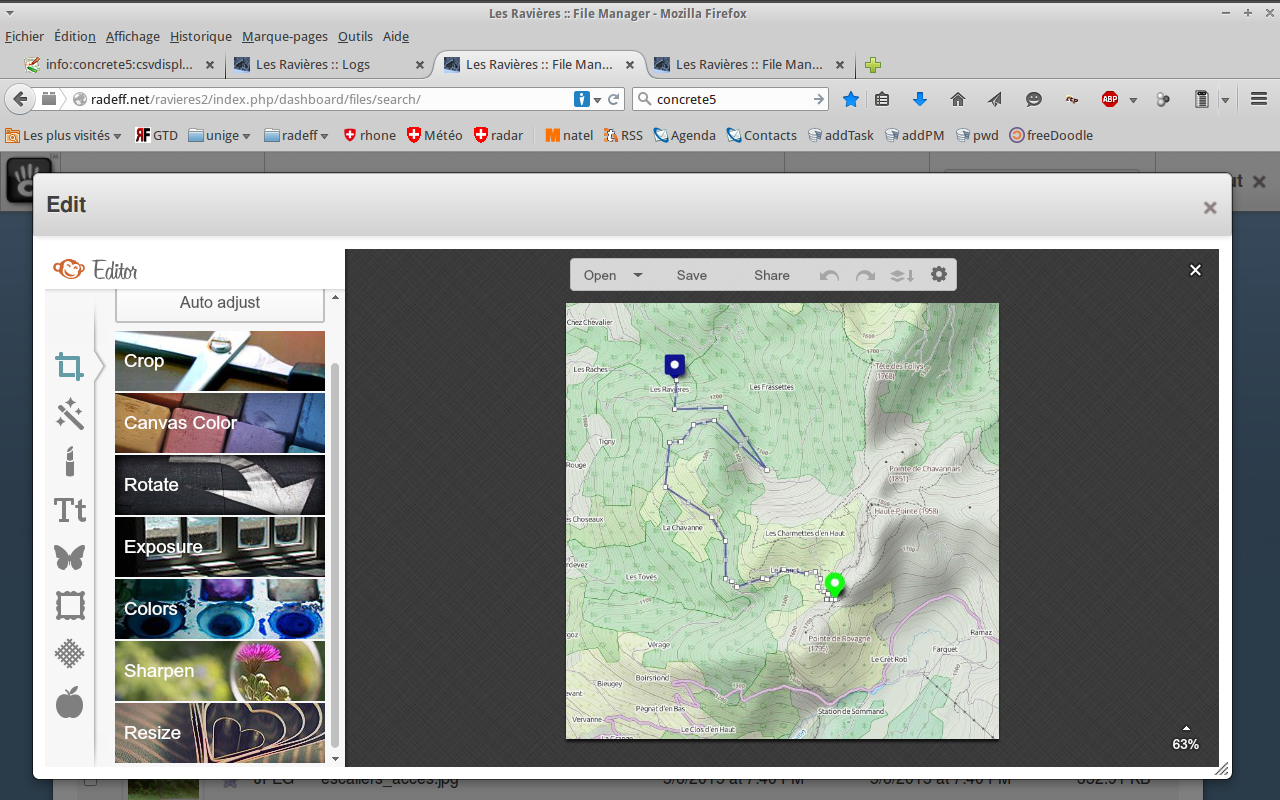
Task: Choose the frame borders icon
Action: [x=69, y=605]
